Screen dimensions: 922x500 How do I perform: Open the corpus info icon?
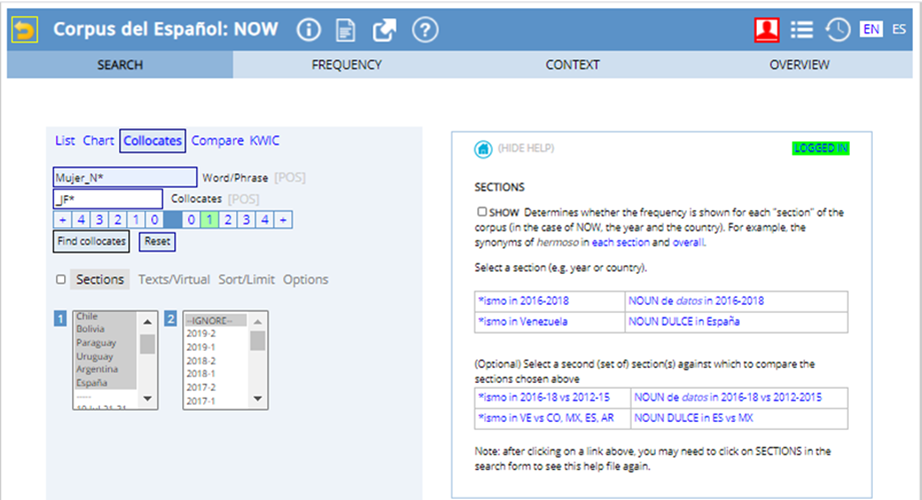[x=309, y=30]
